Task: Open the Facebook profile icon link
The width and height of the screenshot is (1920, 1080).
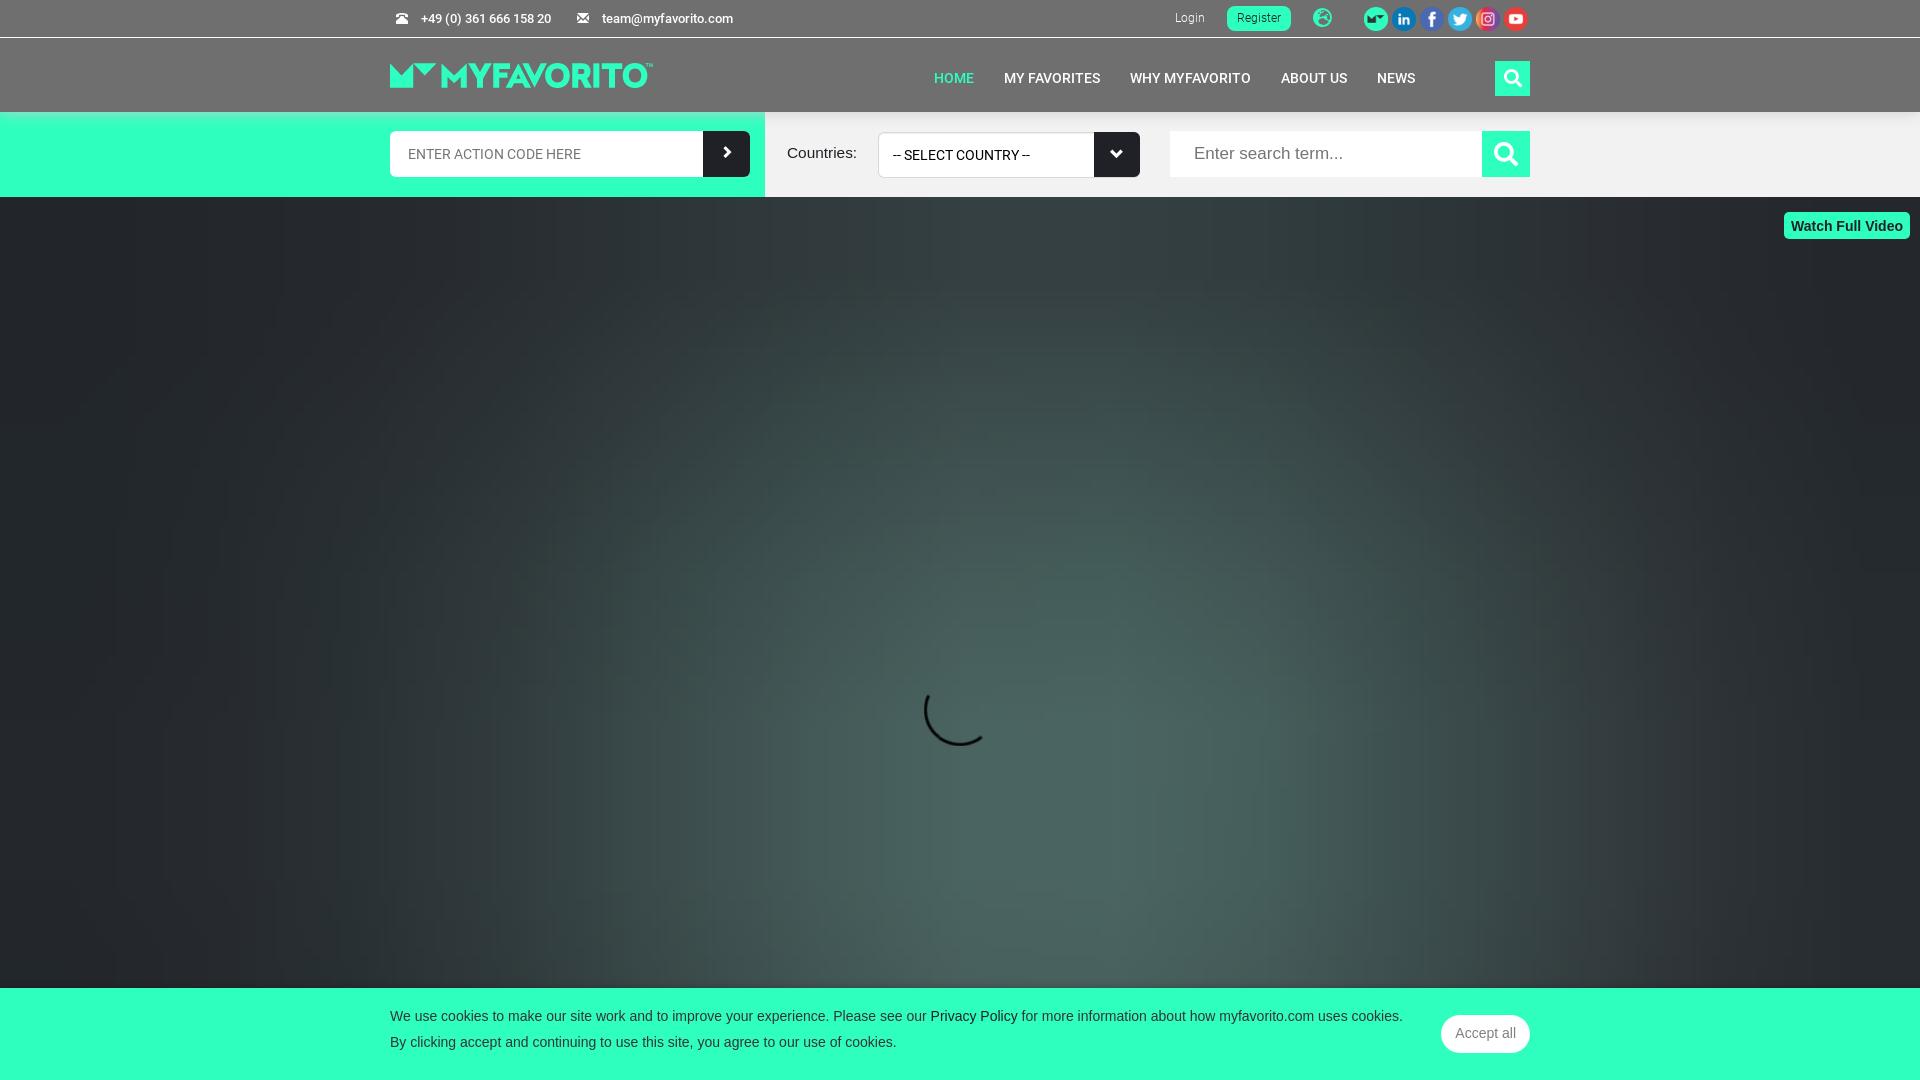Action: pos(1431,18)
